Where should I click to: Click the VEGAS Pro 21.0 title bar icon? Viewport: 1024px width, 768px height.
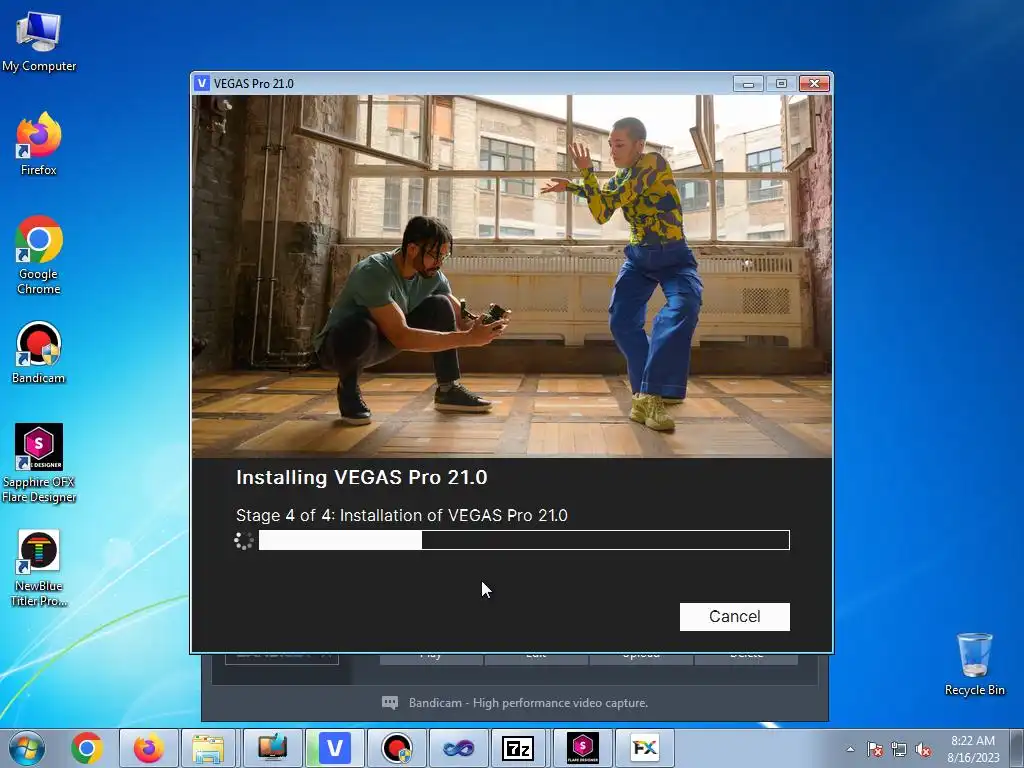click(x=202, y=84)
